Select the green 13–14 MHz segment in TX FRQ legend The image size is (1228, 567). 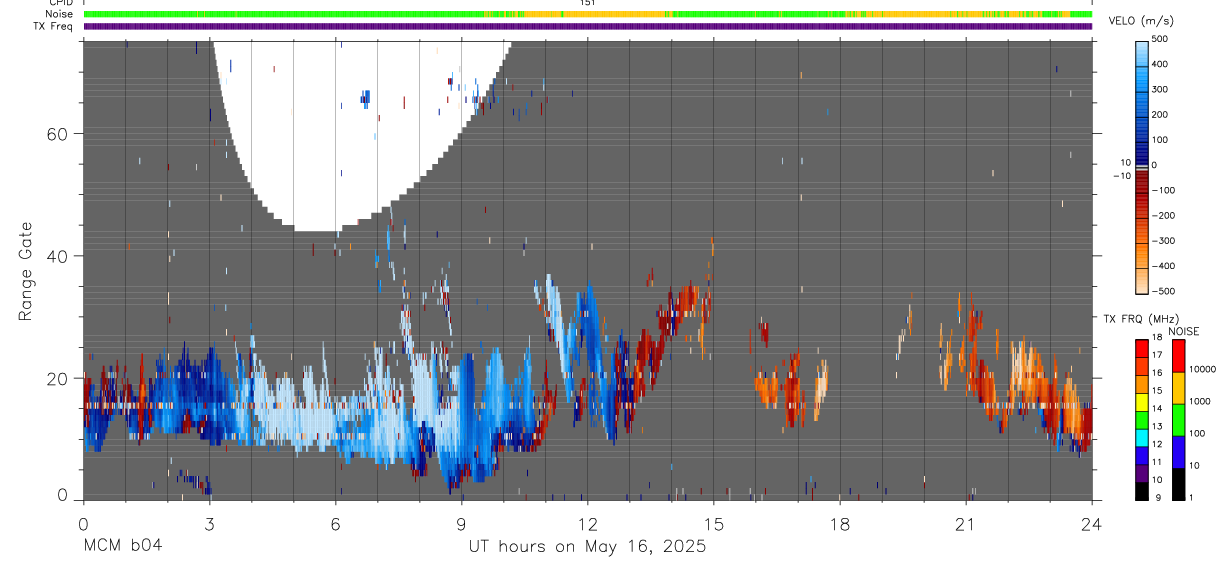pyautogui.click(x=1143, y=419)
